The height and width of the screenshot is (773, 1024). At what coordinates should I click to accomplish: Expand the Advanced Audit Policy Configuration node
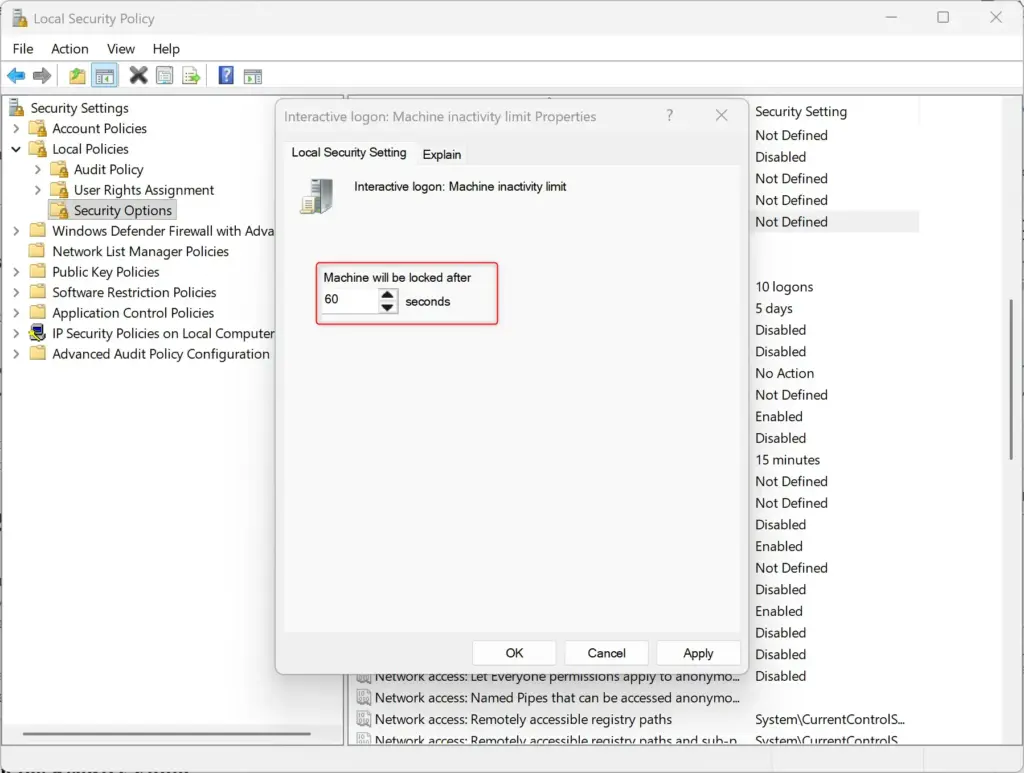pyautogui.click(x=16, y=354)
